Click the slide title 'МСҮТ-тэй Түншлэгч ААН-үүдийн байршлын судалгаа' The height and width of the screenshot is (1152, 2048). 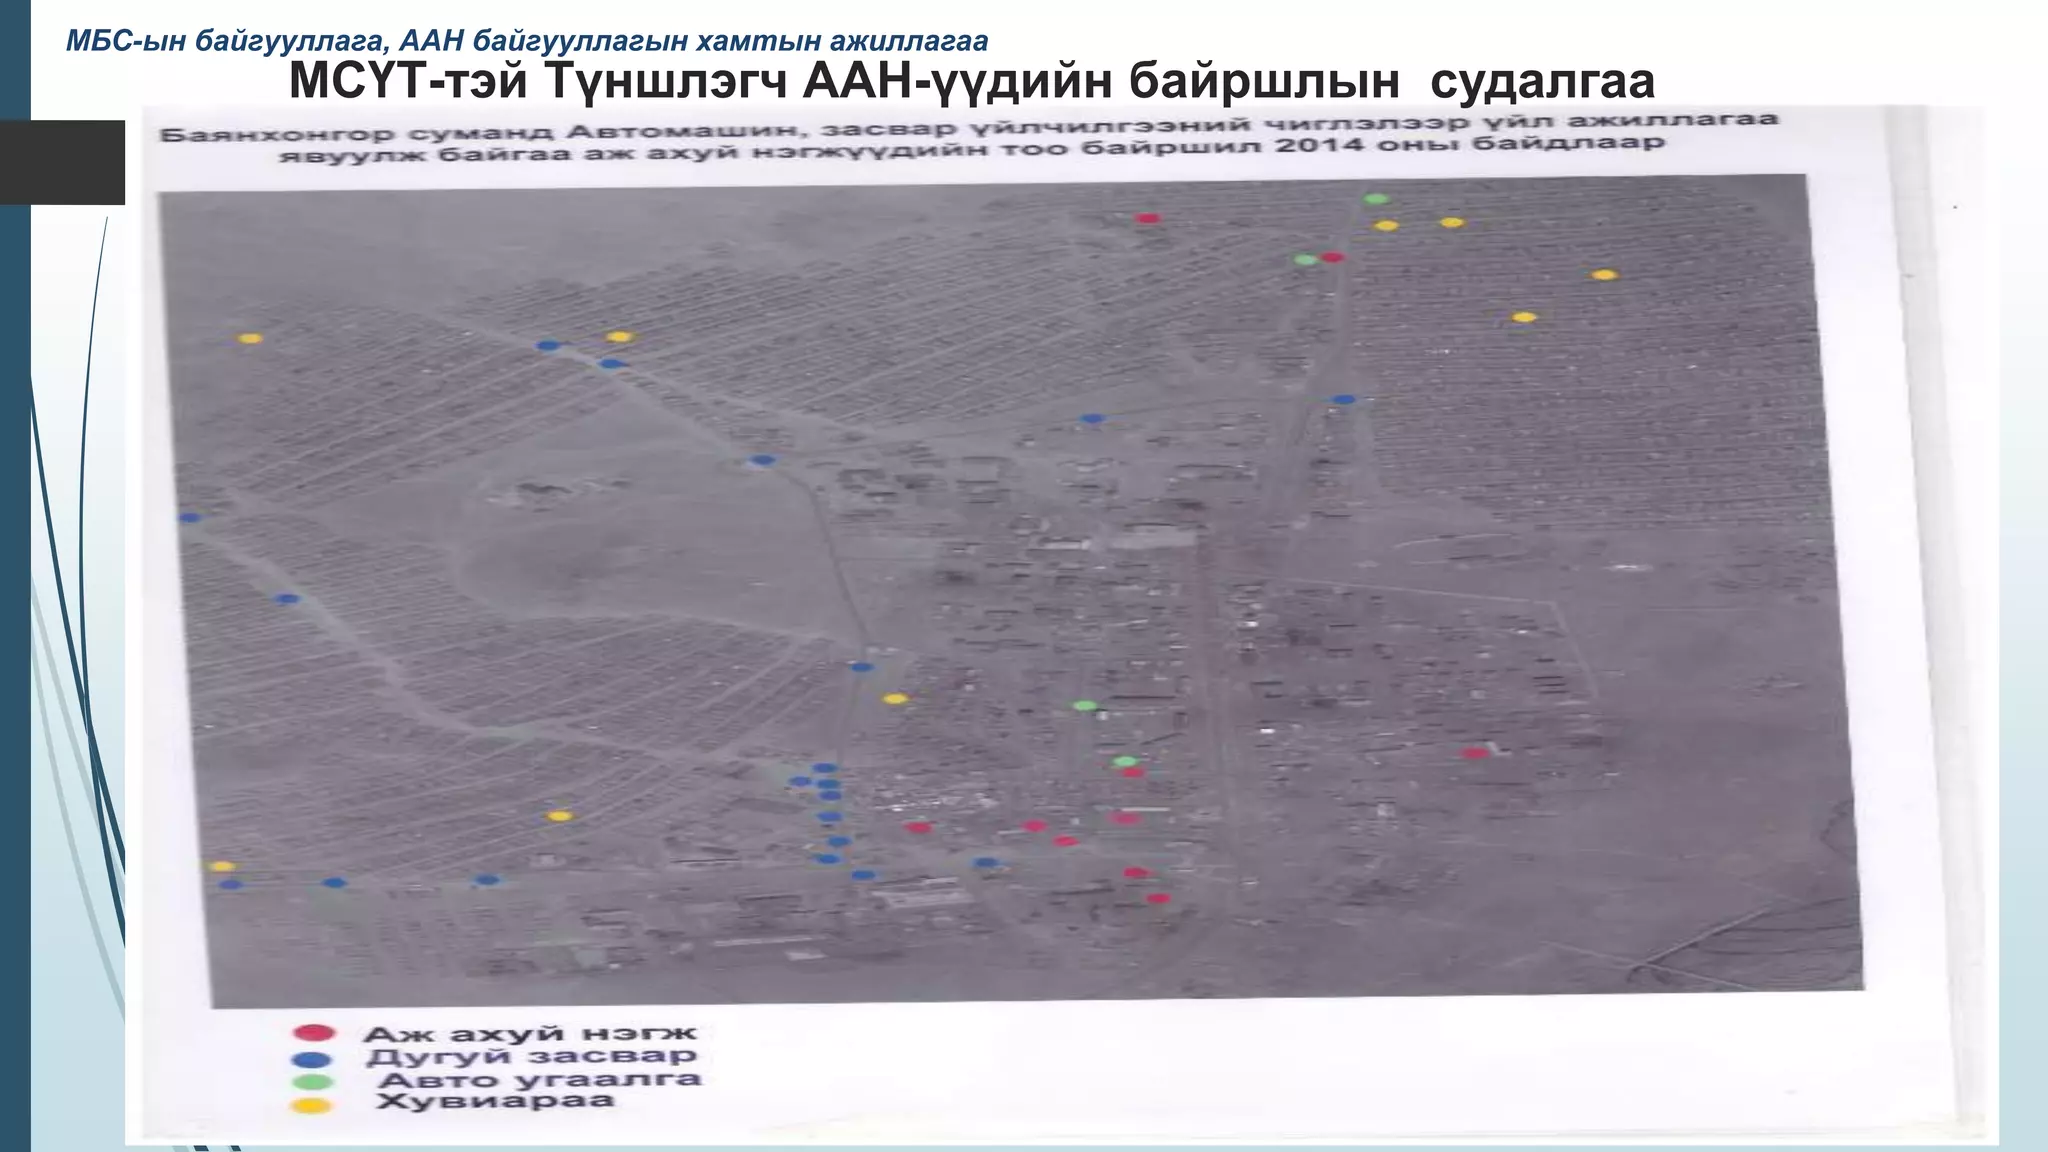pos(971,81)
